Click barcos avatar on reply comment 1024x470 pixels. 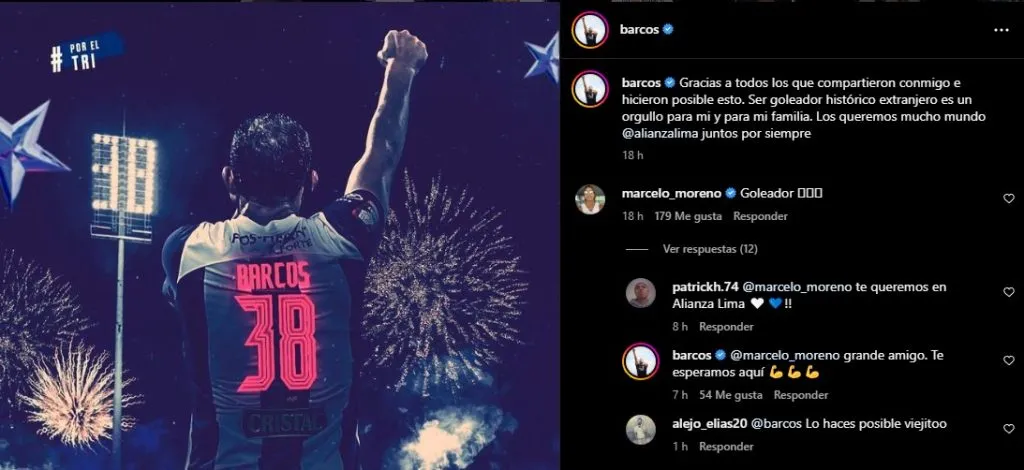coord(640,361)
